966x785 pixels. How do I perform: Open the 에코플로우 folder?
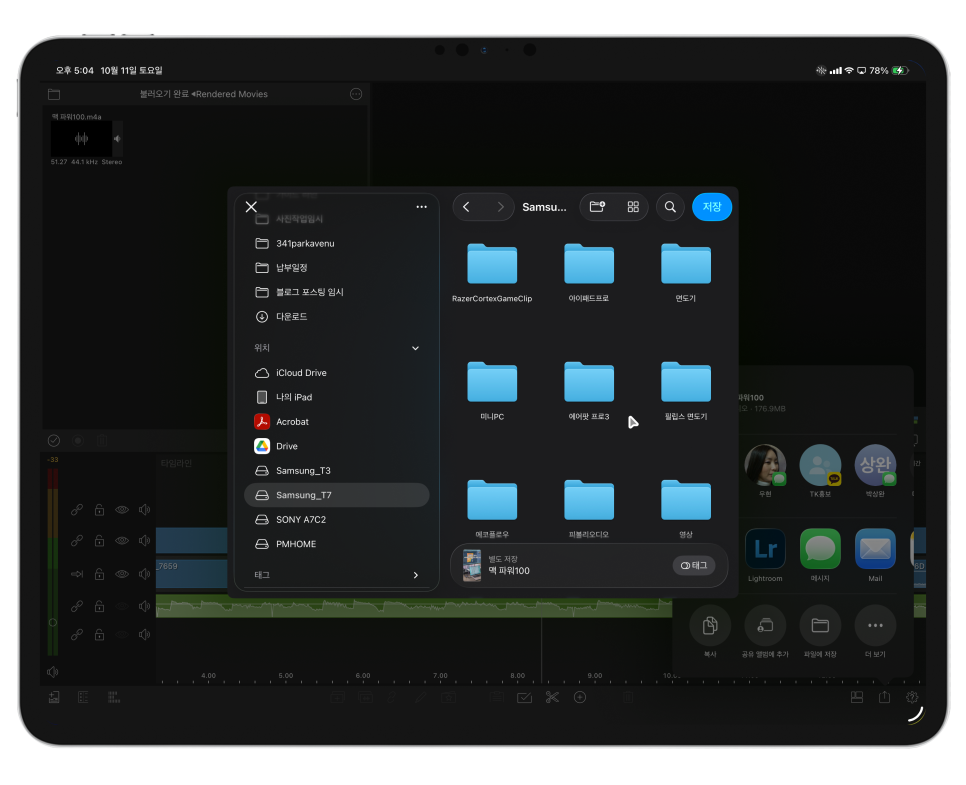click(x=492, y=508)
